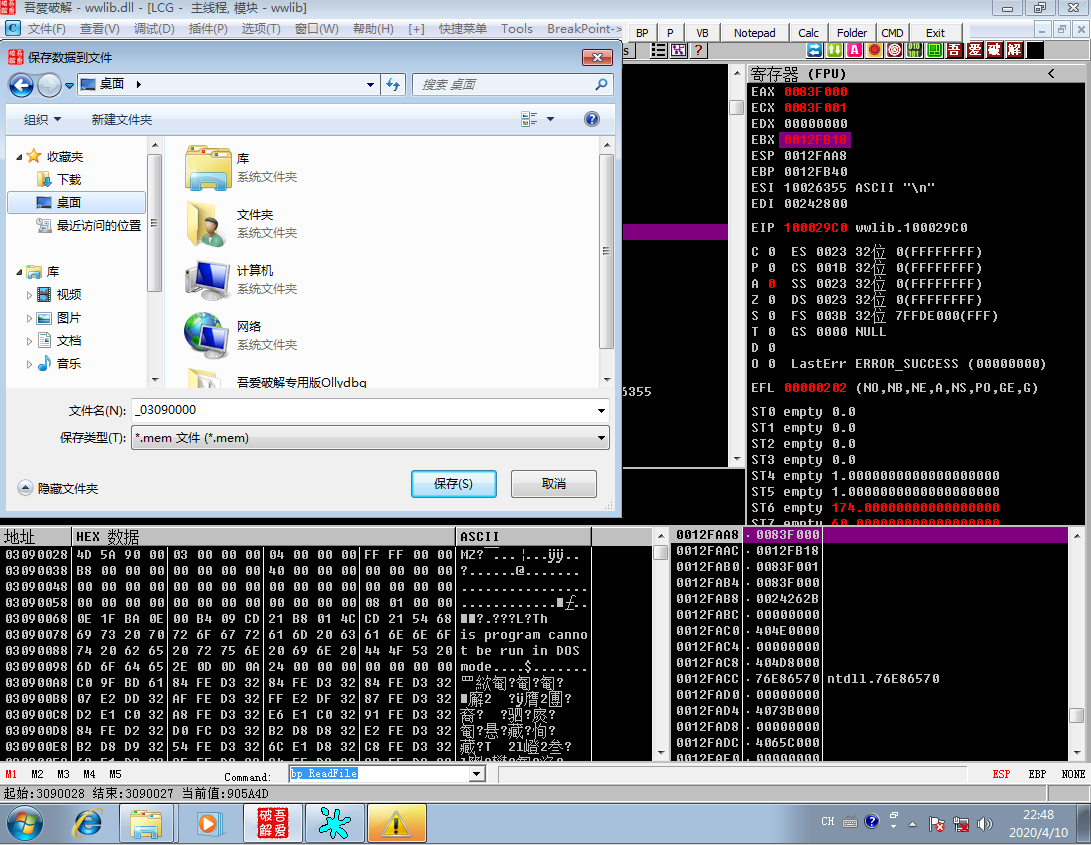Open Internet Explorer from the taskbar
Image resolution: width=1091 pixels, height=845 pixels.
click(x=88, y=824)
